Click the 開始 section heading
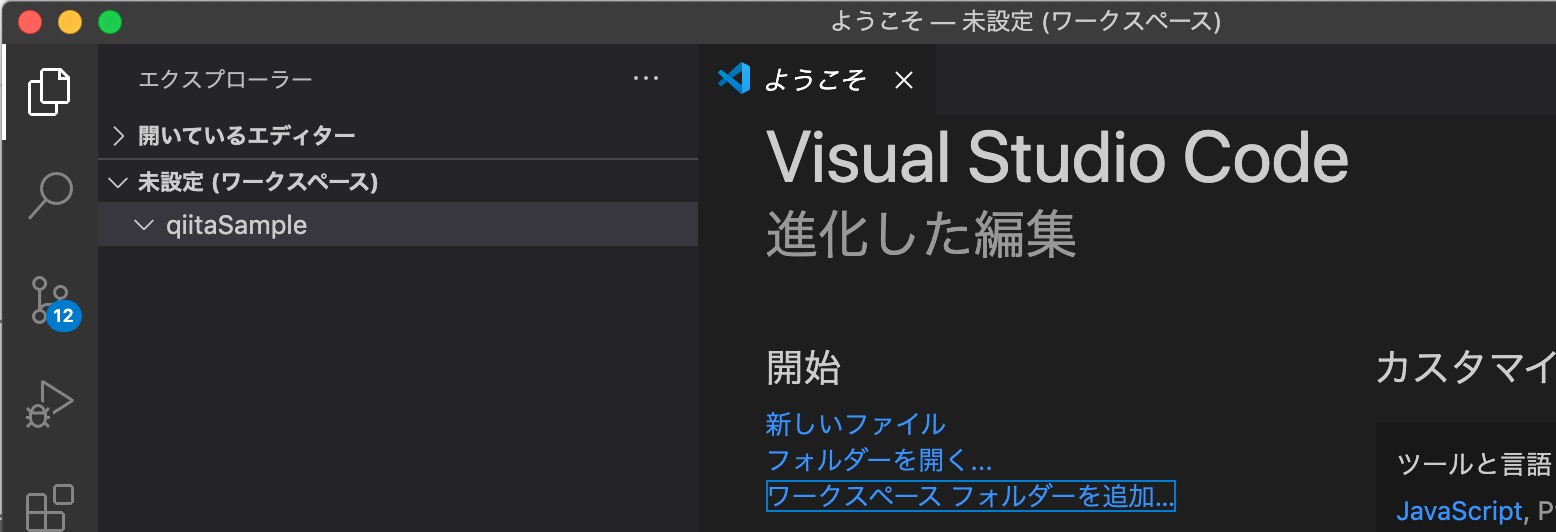This screenshot has height=532, width=1556. (803, 368)
